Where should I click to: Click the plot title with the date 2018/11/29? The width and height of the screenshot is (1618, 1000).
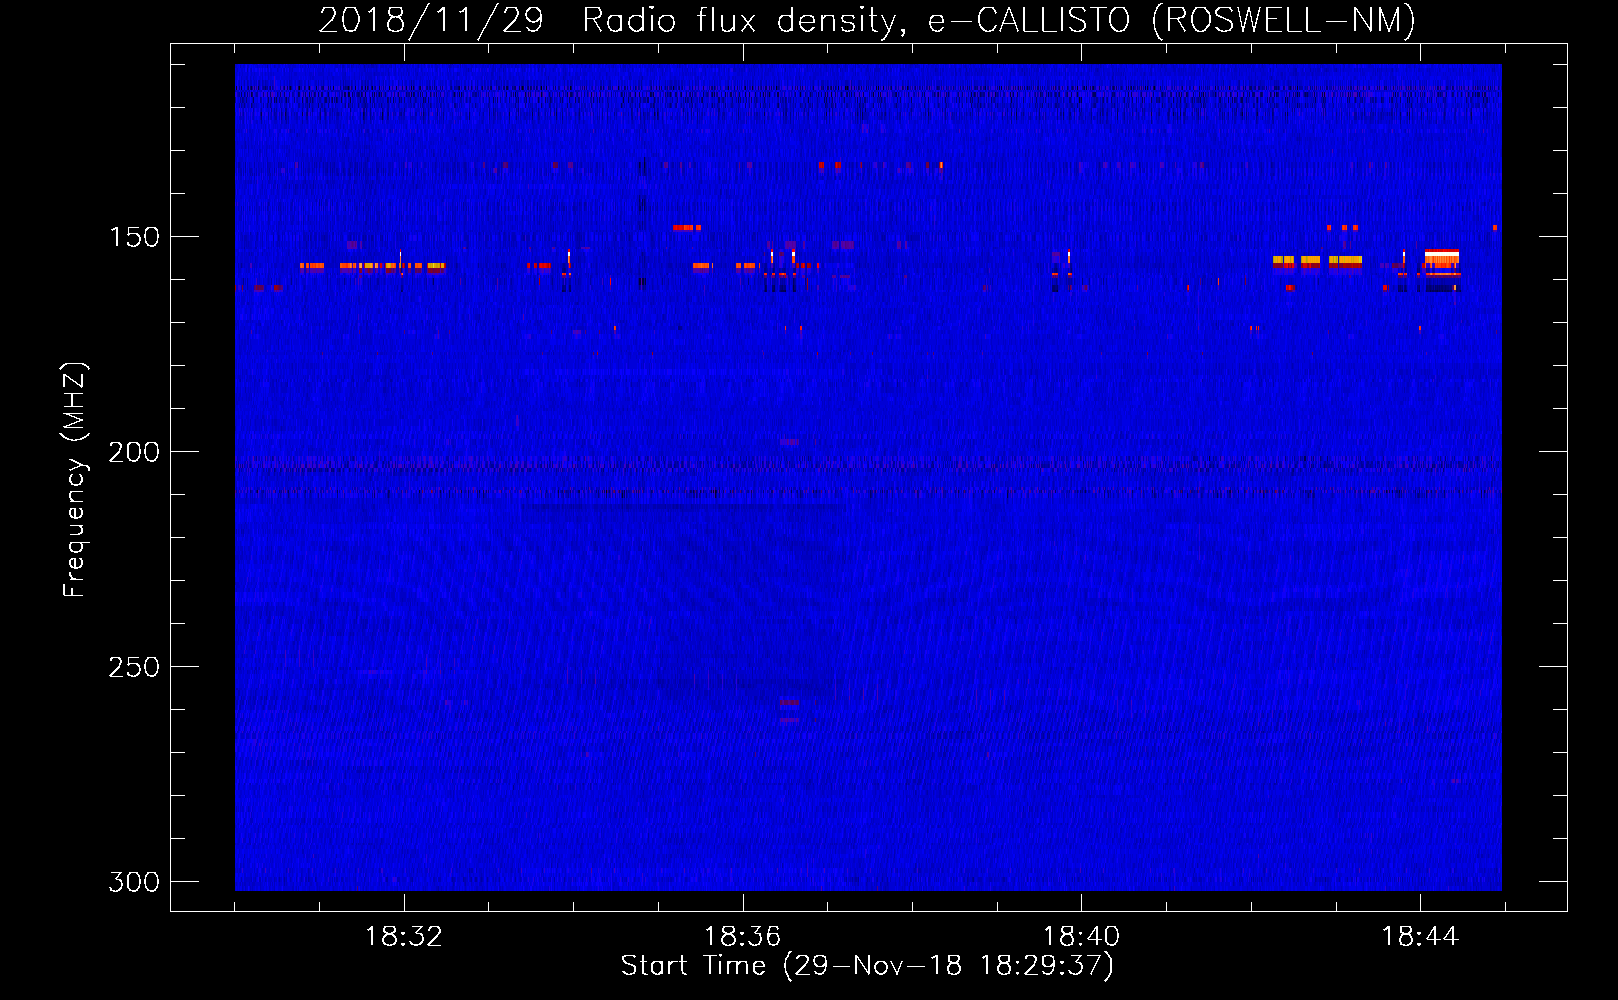tap(867, 20)
